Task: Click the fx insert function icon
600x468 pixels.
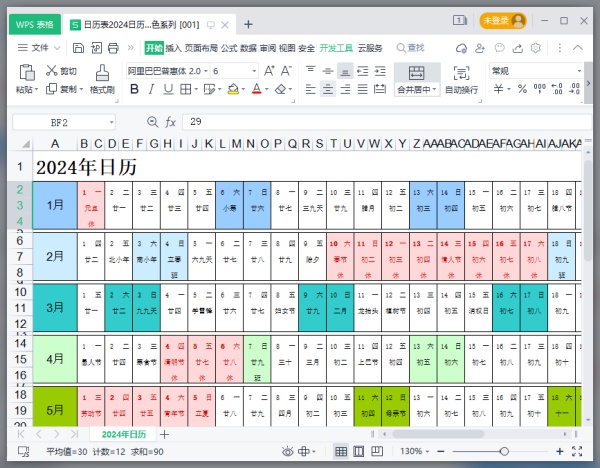Action: point(170,122)
